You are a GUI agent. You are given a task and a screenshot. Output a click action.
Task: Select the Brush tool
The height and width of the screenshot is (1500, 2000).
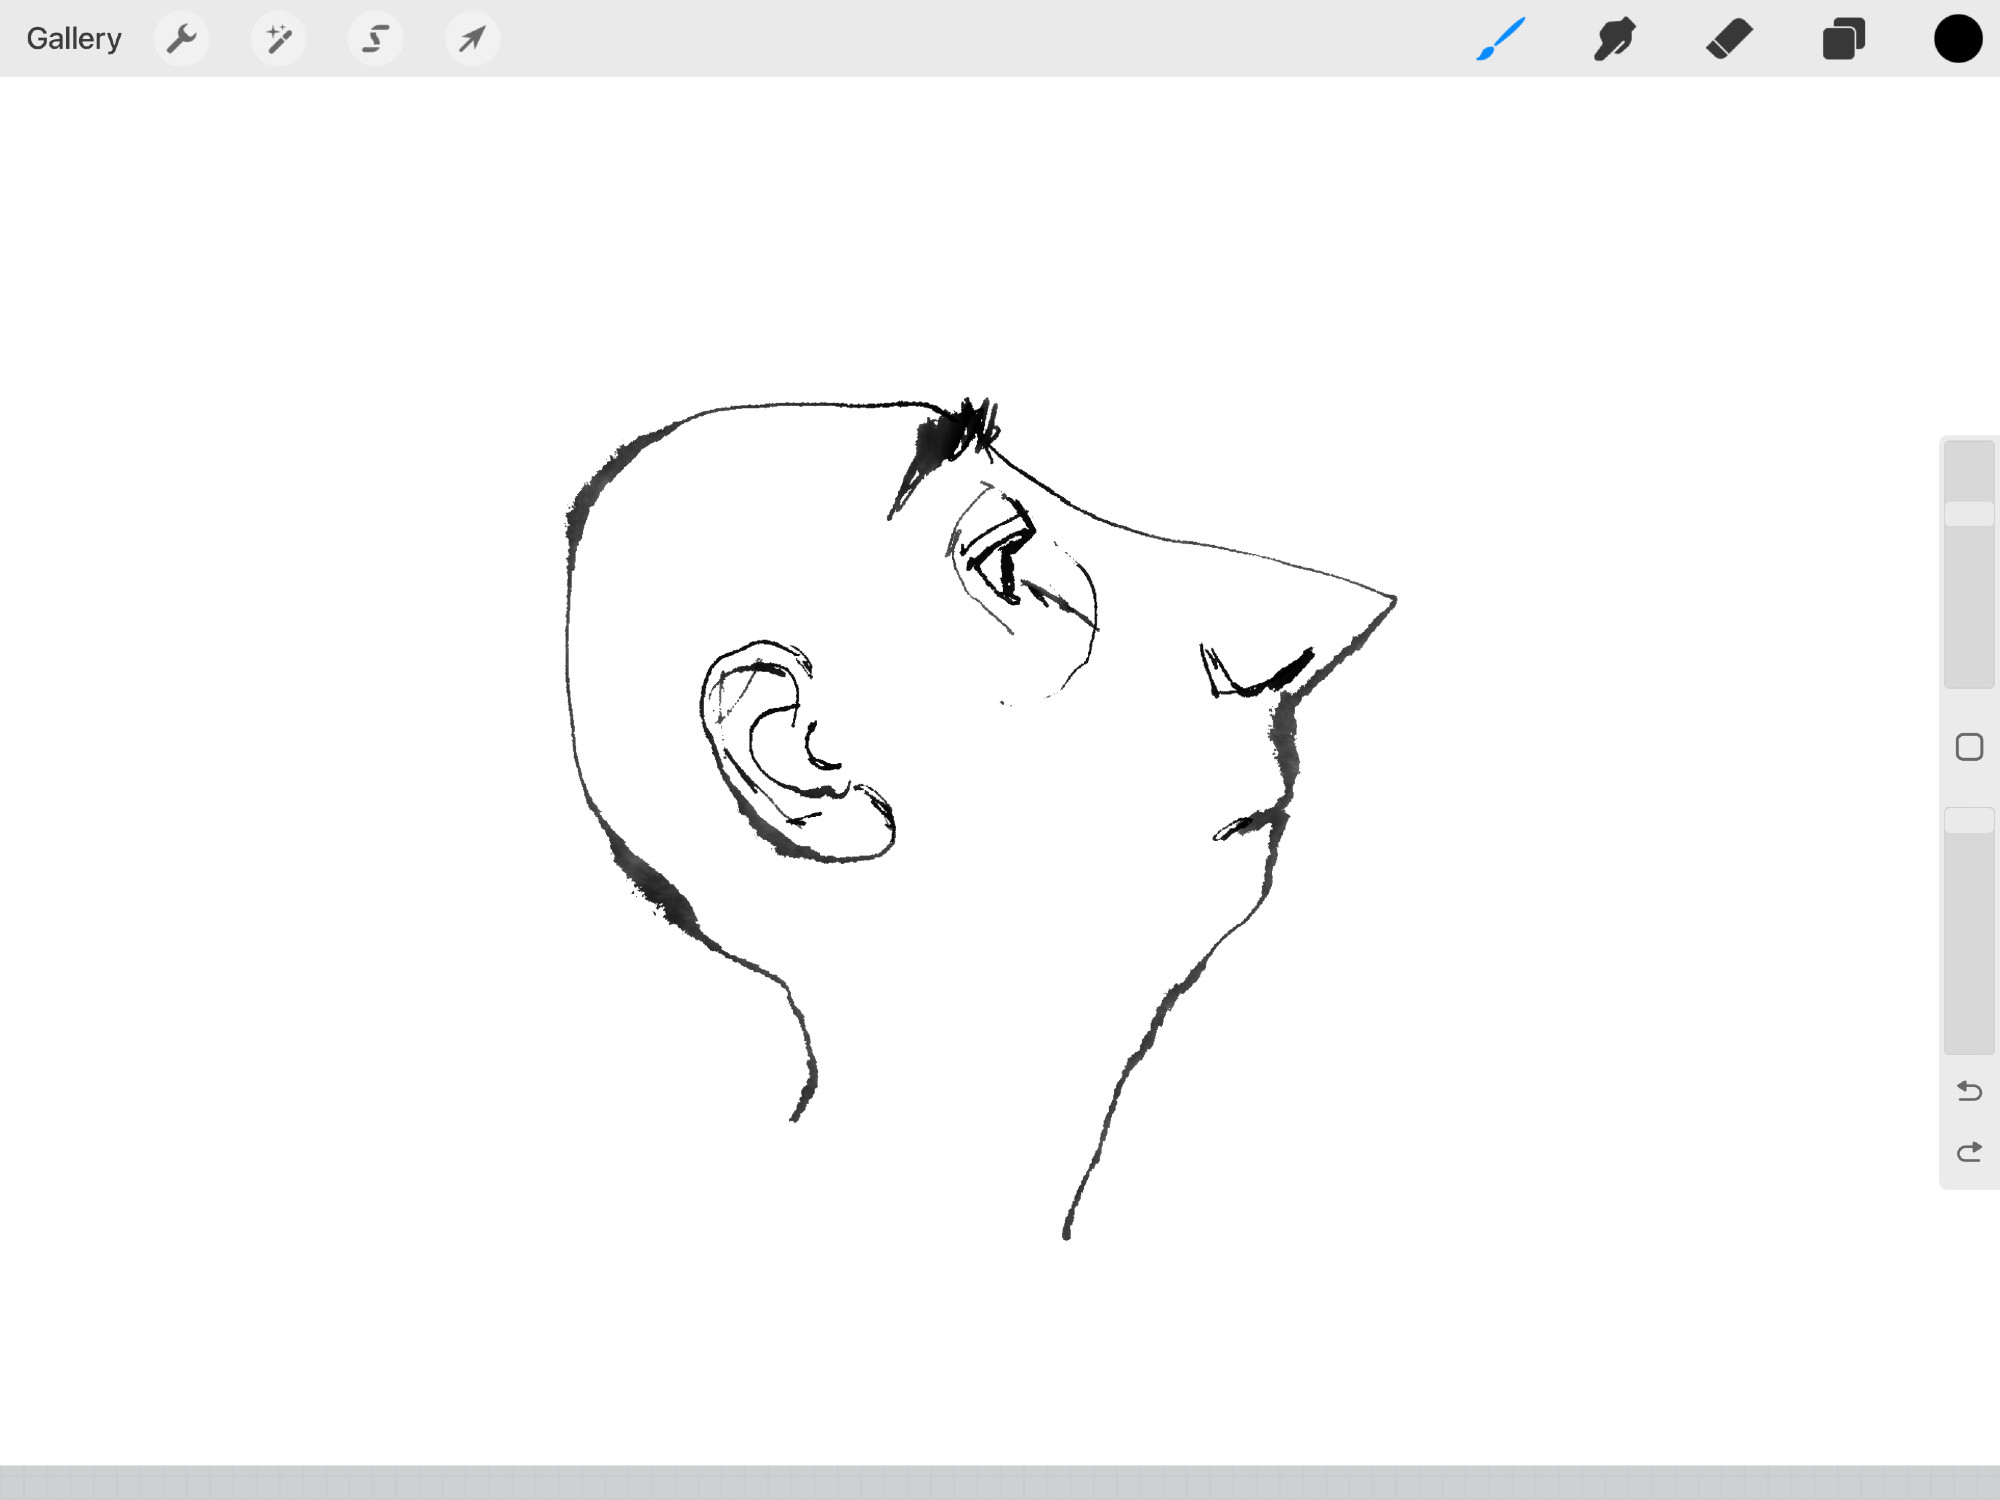tap(1500, 39)
